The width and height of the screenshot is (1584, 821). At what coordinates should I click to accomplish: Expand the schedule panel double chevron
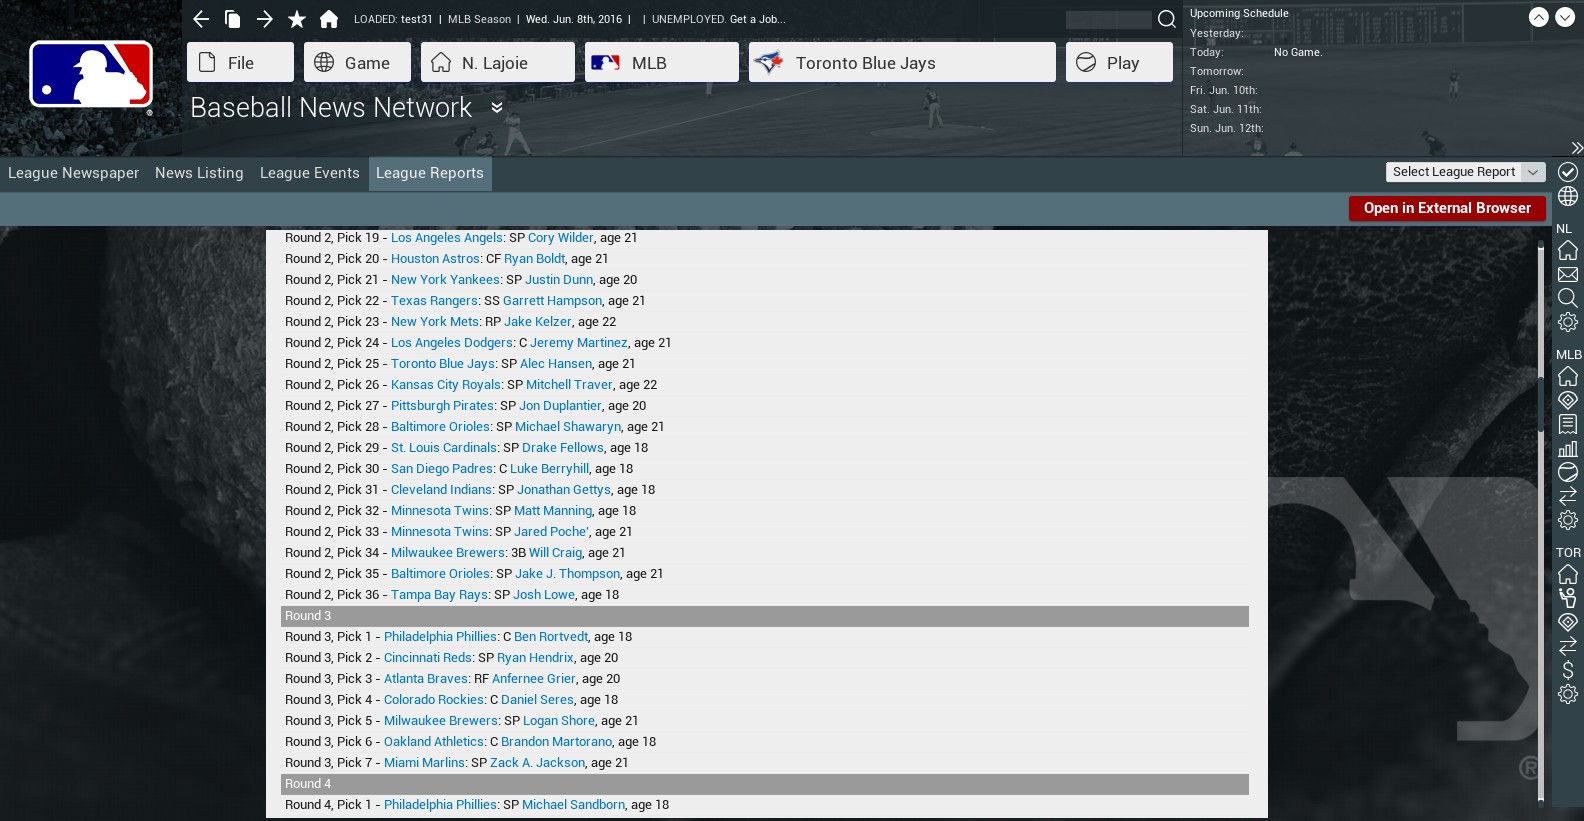(1577, 148)
